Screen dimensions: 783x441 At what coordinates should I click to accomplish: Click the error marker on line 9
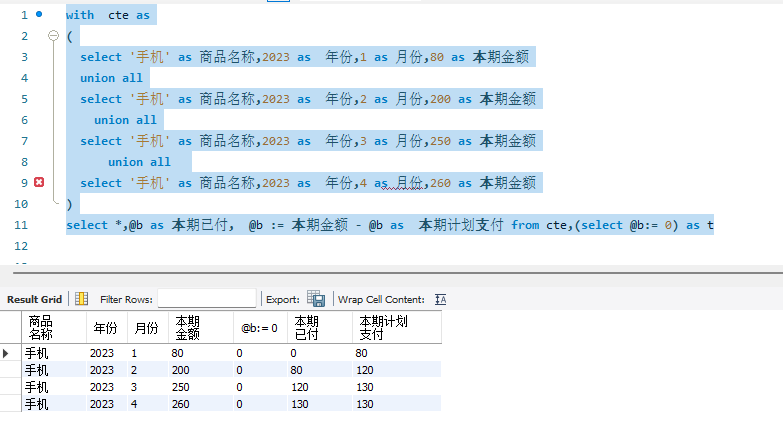point(39,182)
